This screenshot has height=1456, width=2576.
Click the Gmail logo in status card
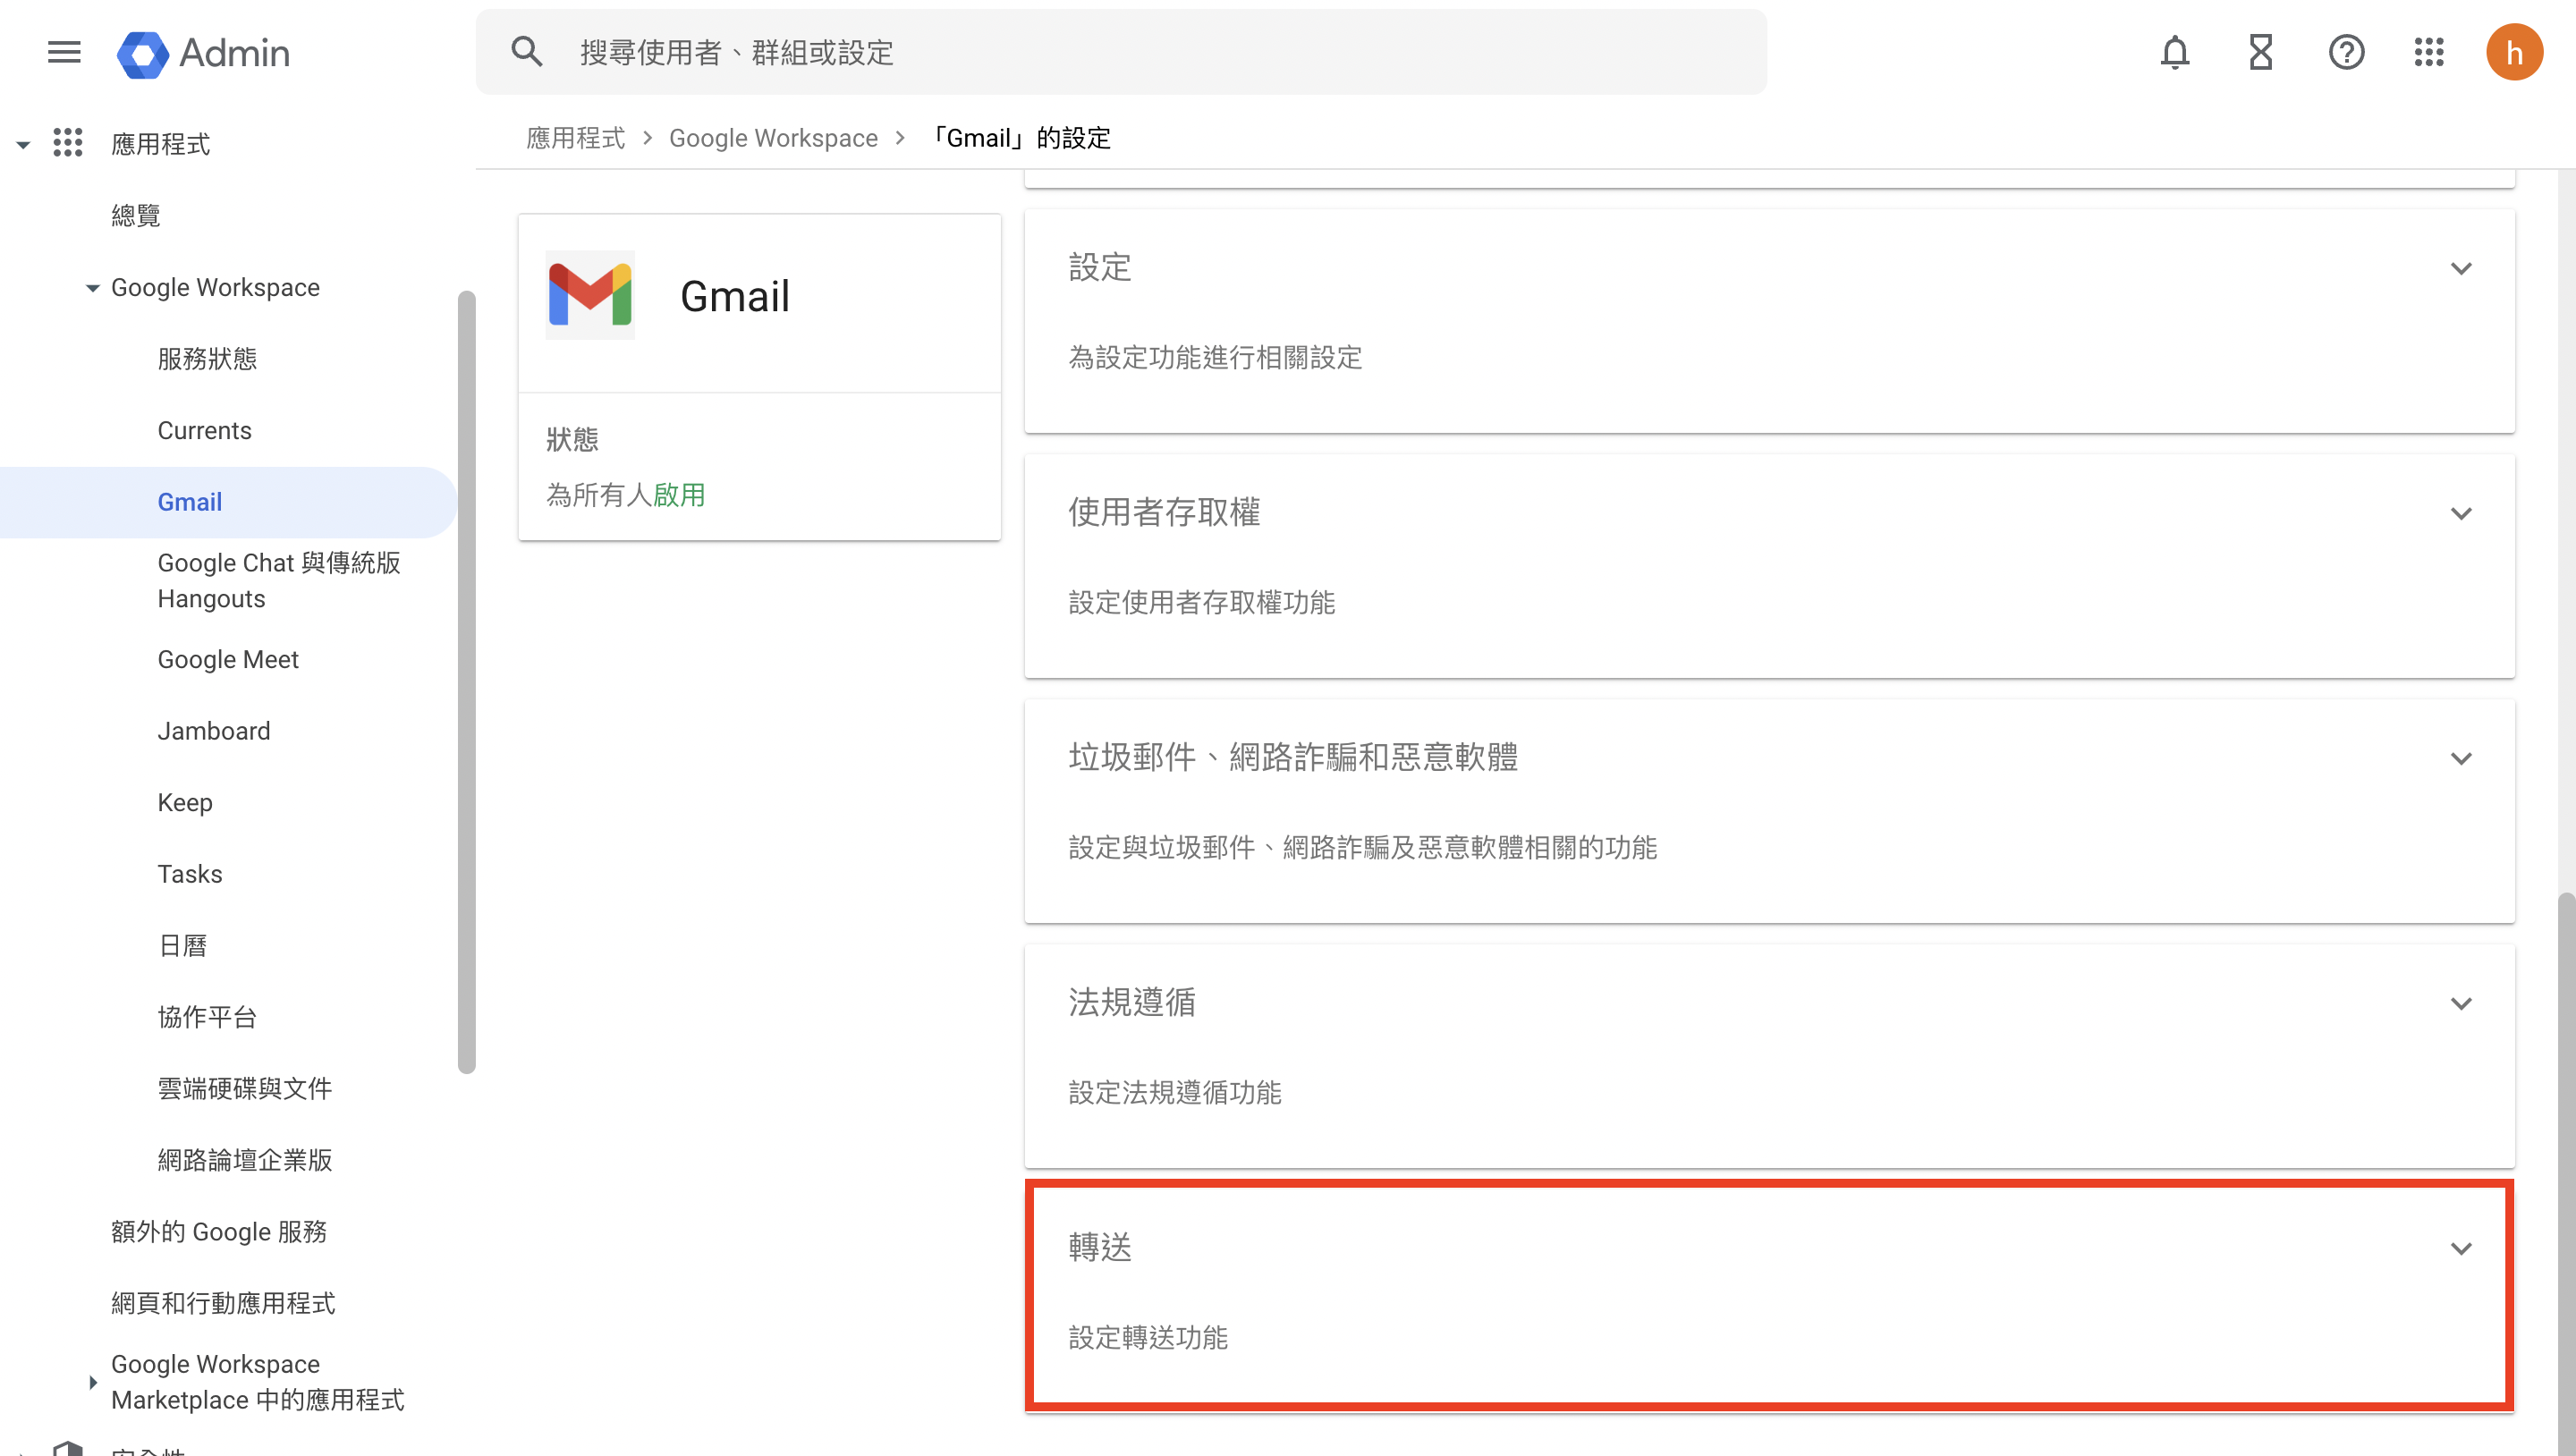[x=590, y=295]
